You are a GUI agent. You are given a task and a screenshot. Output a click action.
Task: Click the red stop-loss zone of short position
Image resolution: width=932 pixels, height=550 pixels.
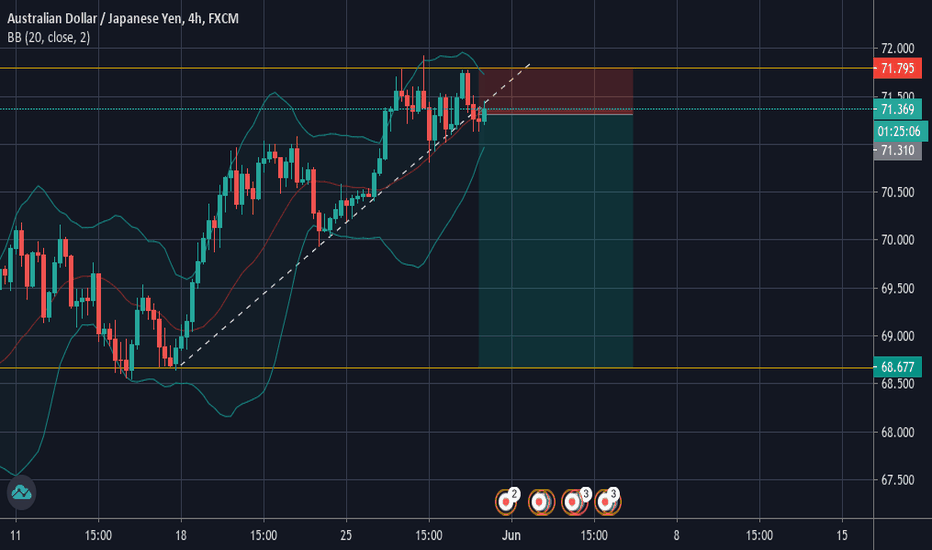point(556,90)
